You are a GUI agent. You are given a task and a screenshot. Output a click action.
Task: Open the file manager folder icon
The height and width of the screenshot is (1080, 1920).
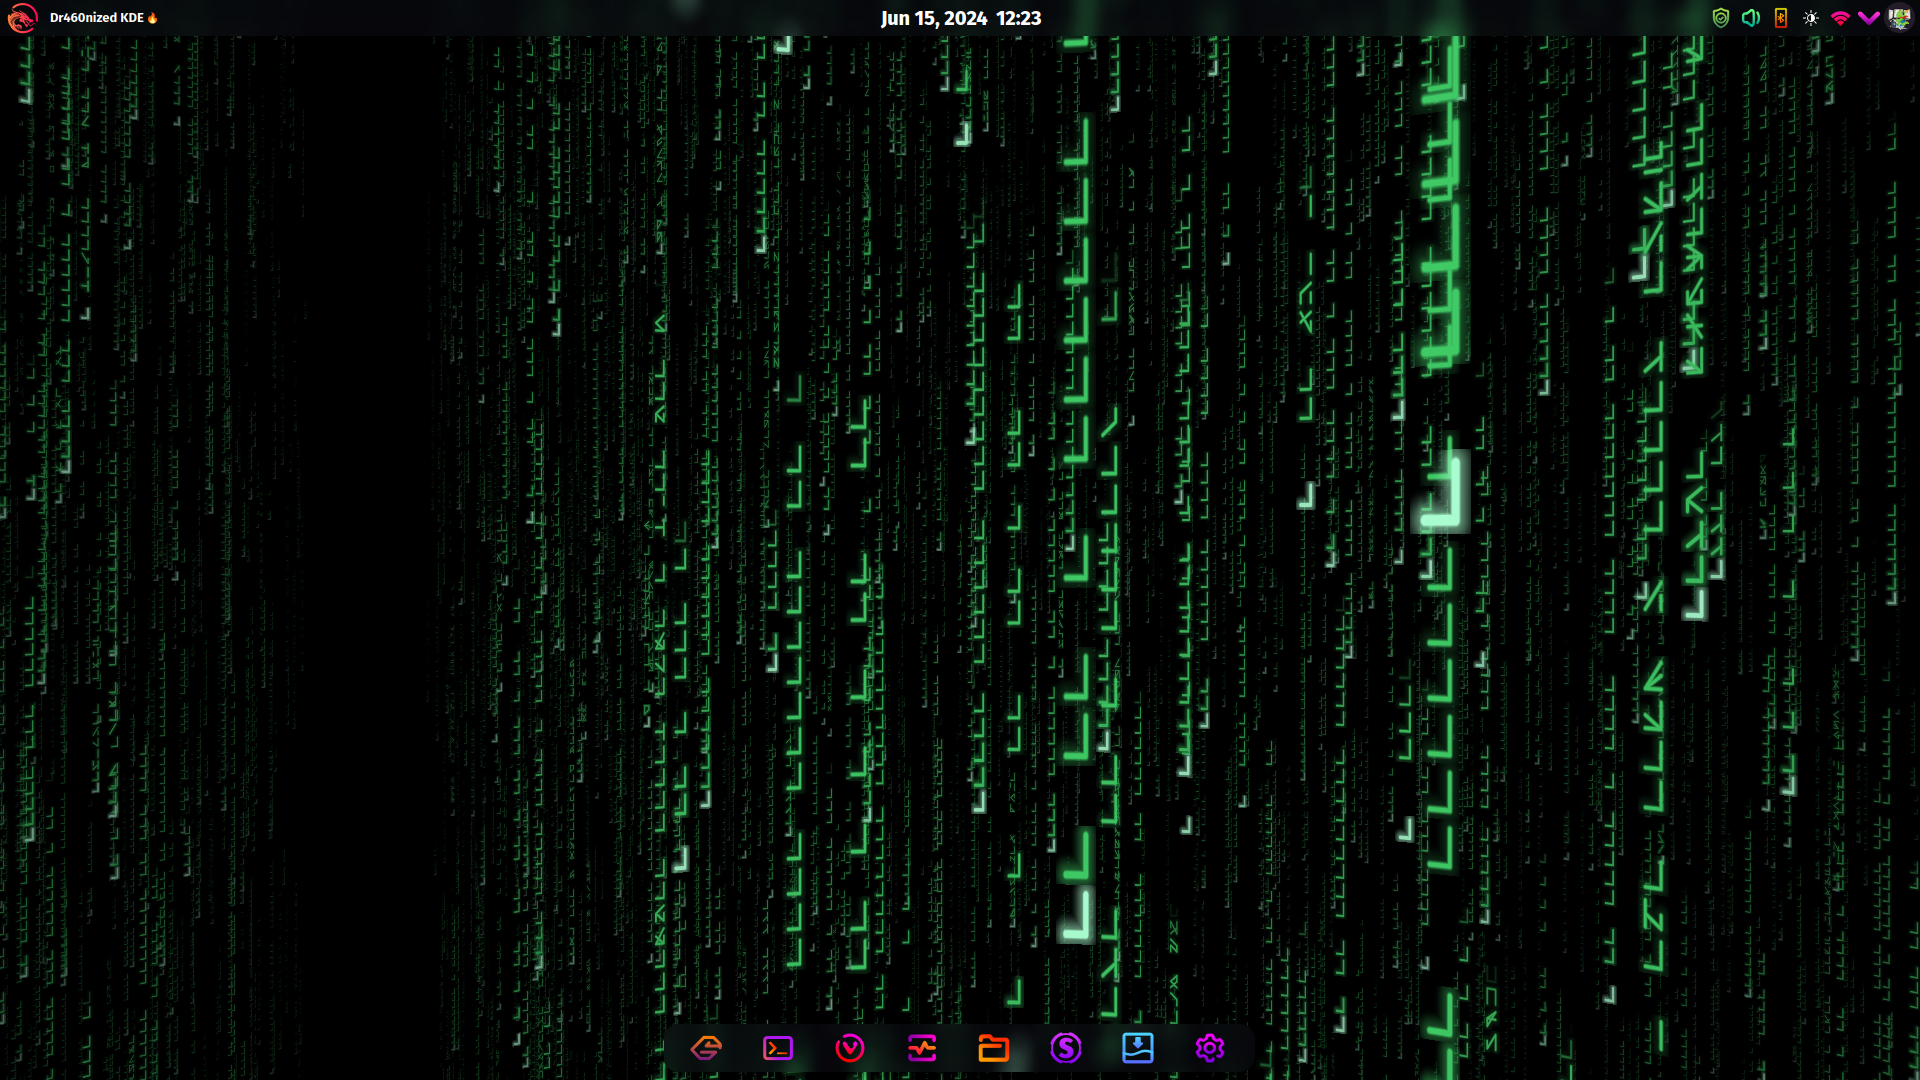pyautogui.click(x=993, y=1048)
